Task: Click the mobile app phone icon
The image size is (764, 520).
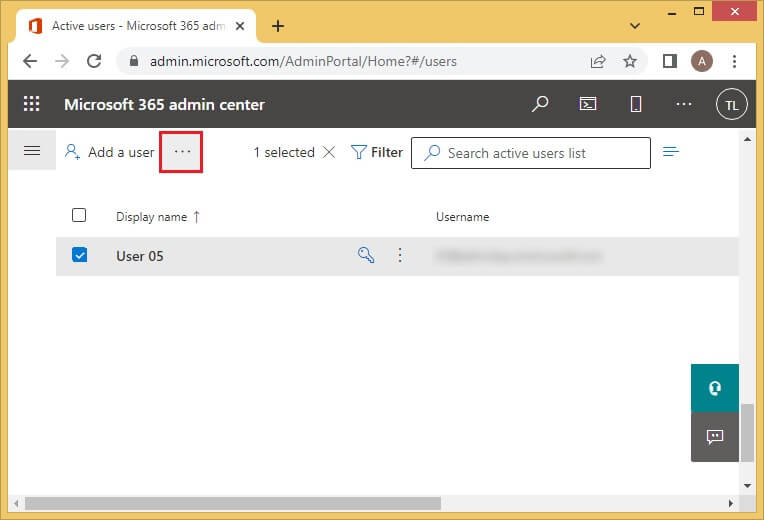Action: tap(635, 104)
